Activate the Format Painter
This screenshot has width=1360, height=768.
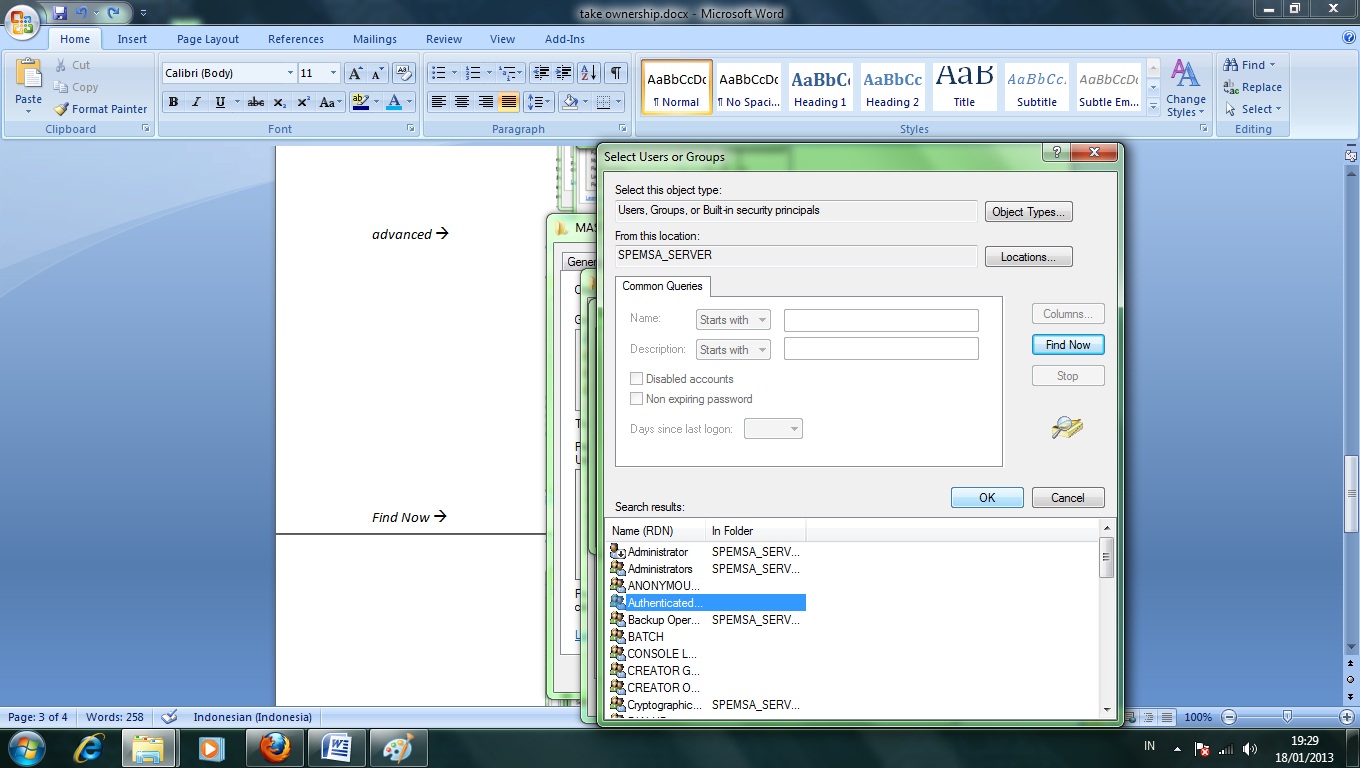(100, 109)
